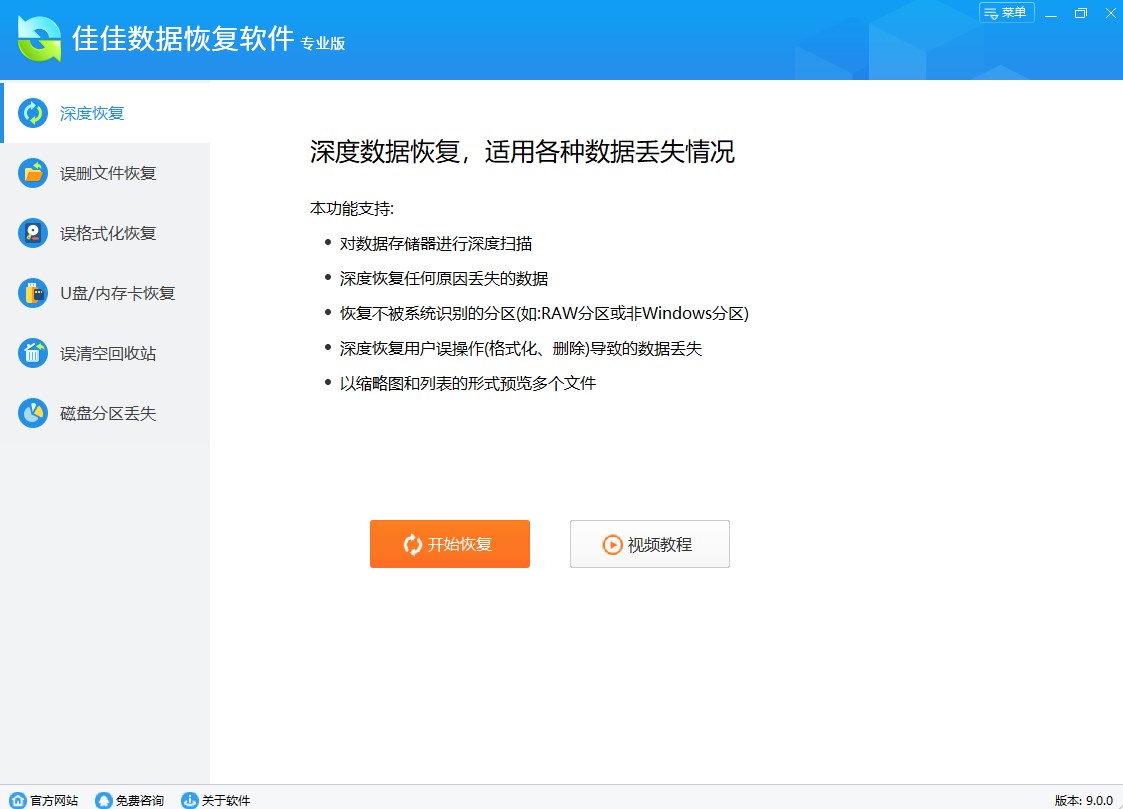Open 误清空回收站 trash icon
The height and width of the screenshot is (809, 1123).
(33, 353)
